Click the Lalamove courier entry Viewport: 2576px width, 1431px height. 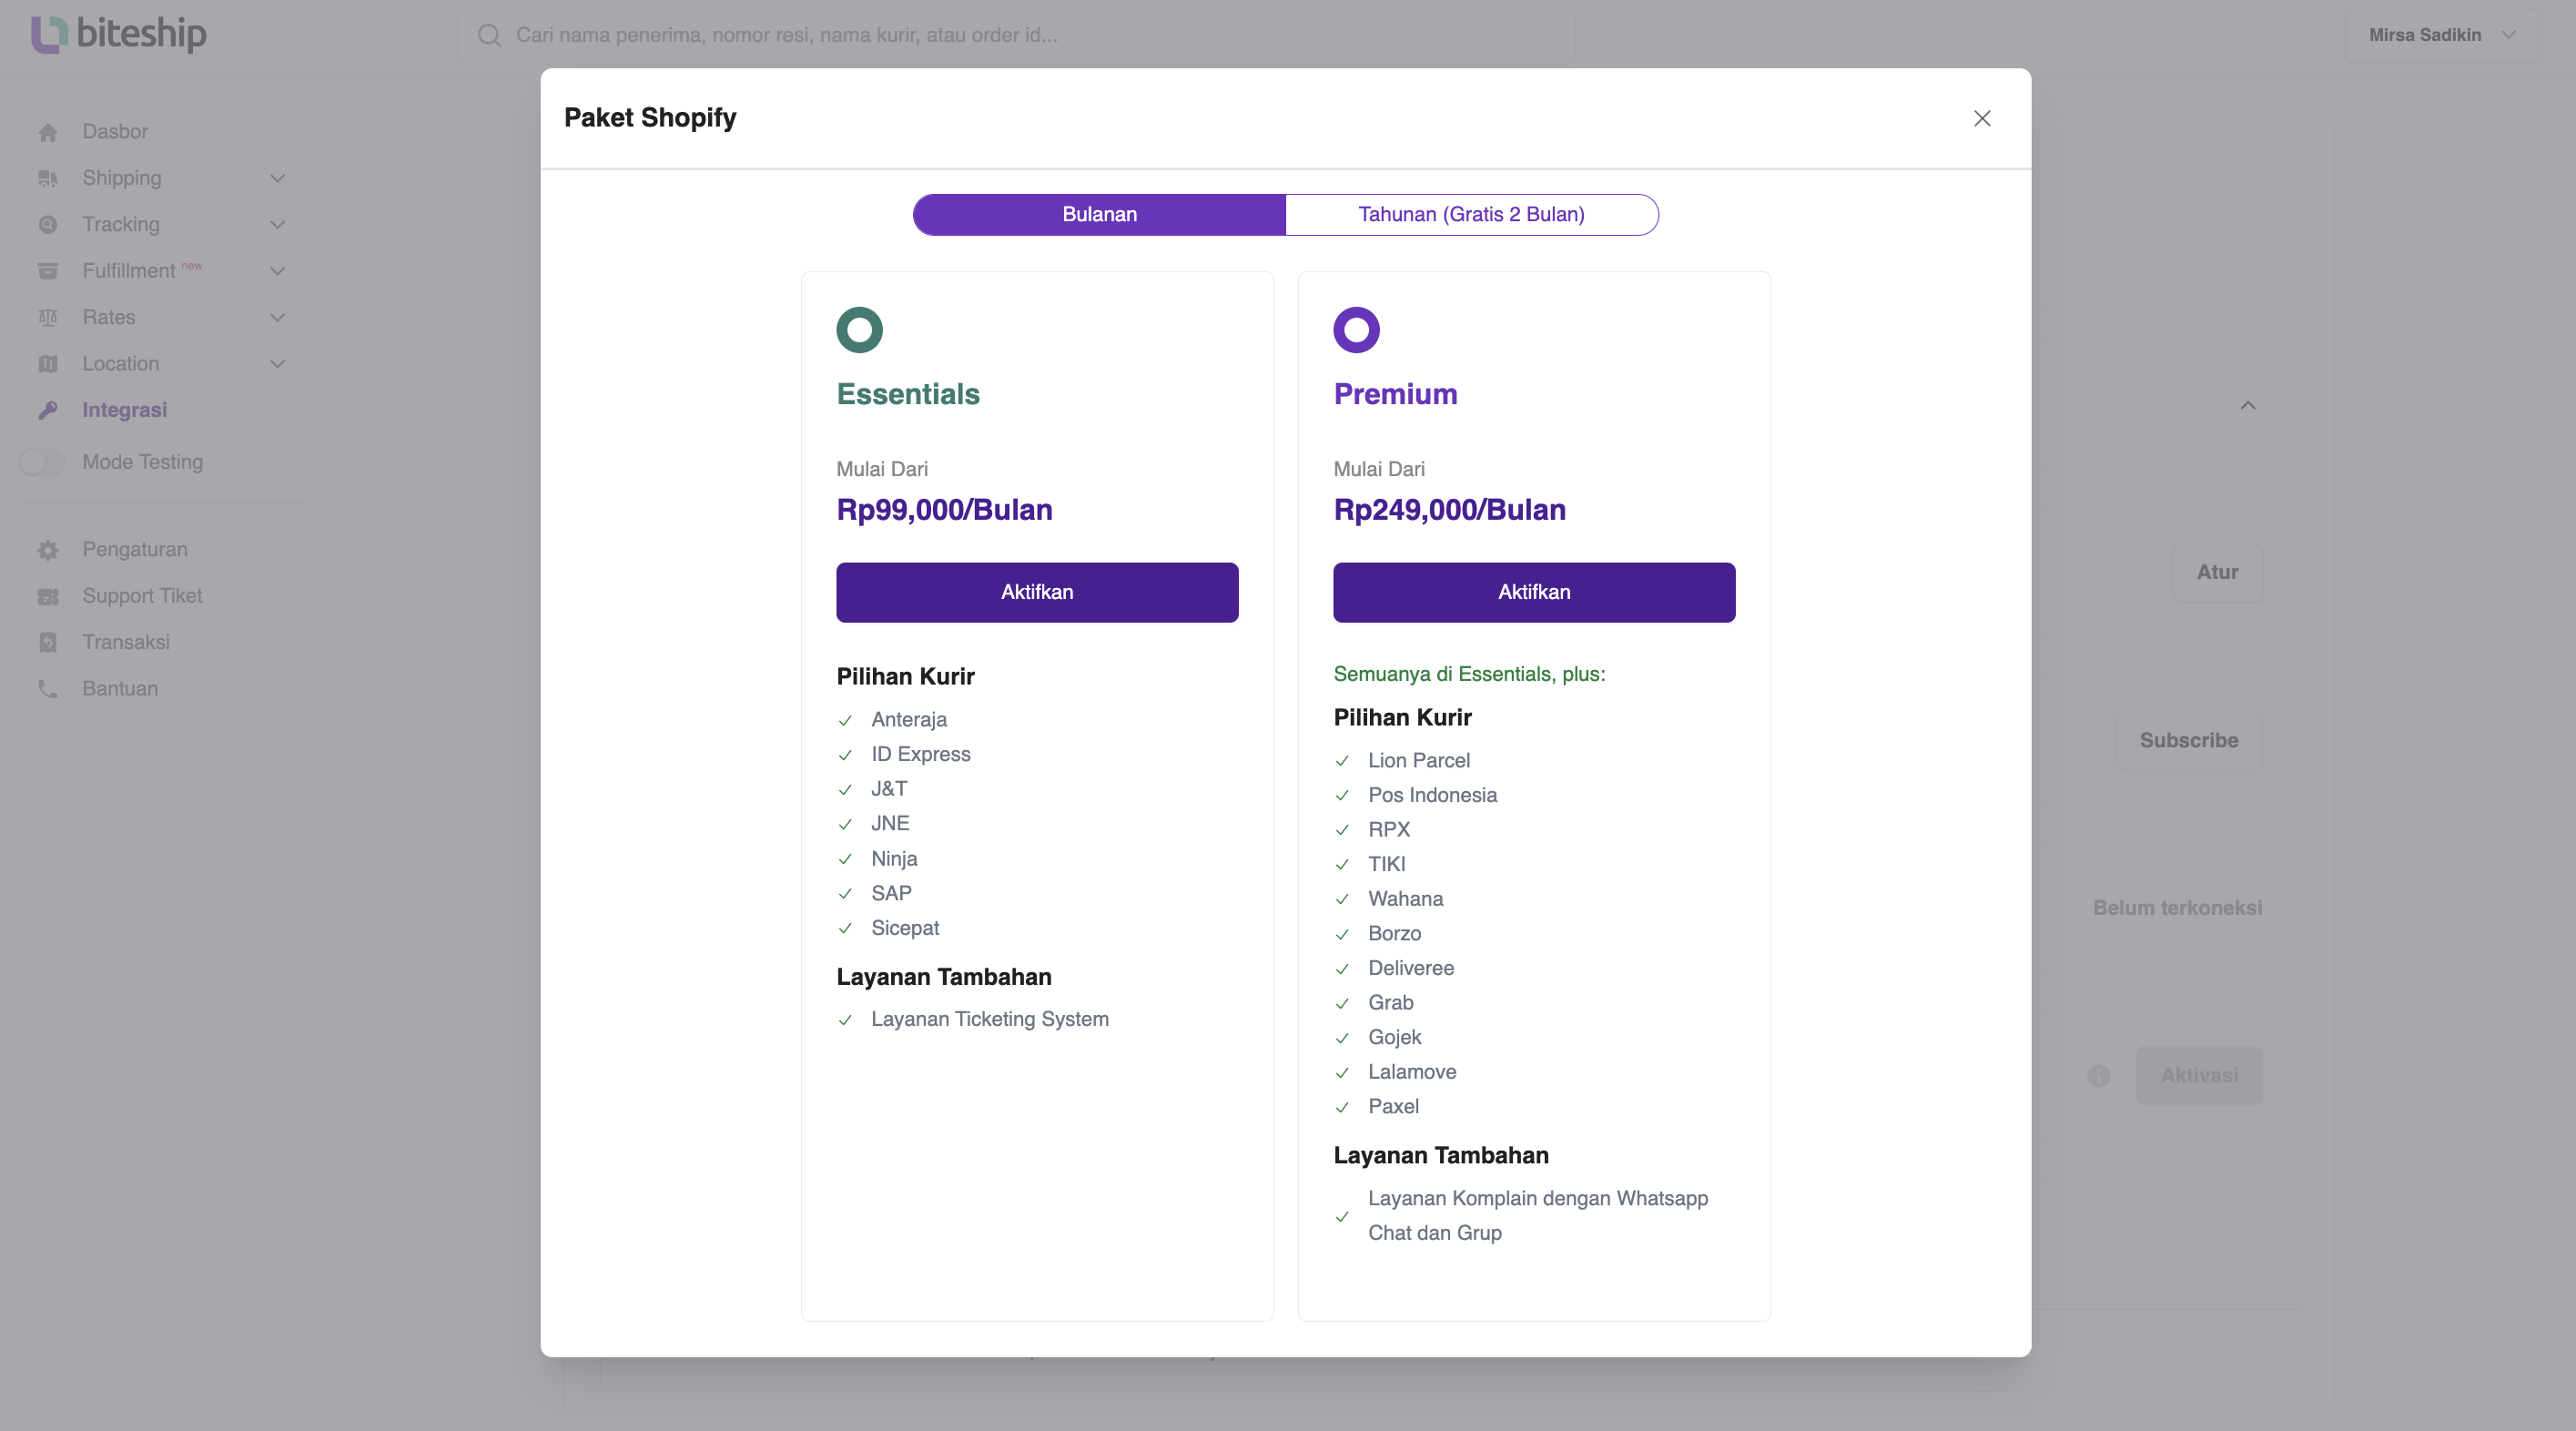1412,1072
